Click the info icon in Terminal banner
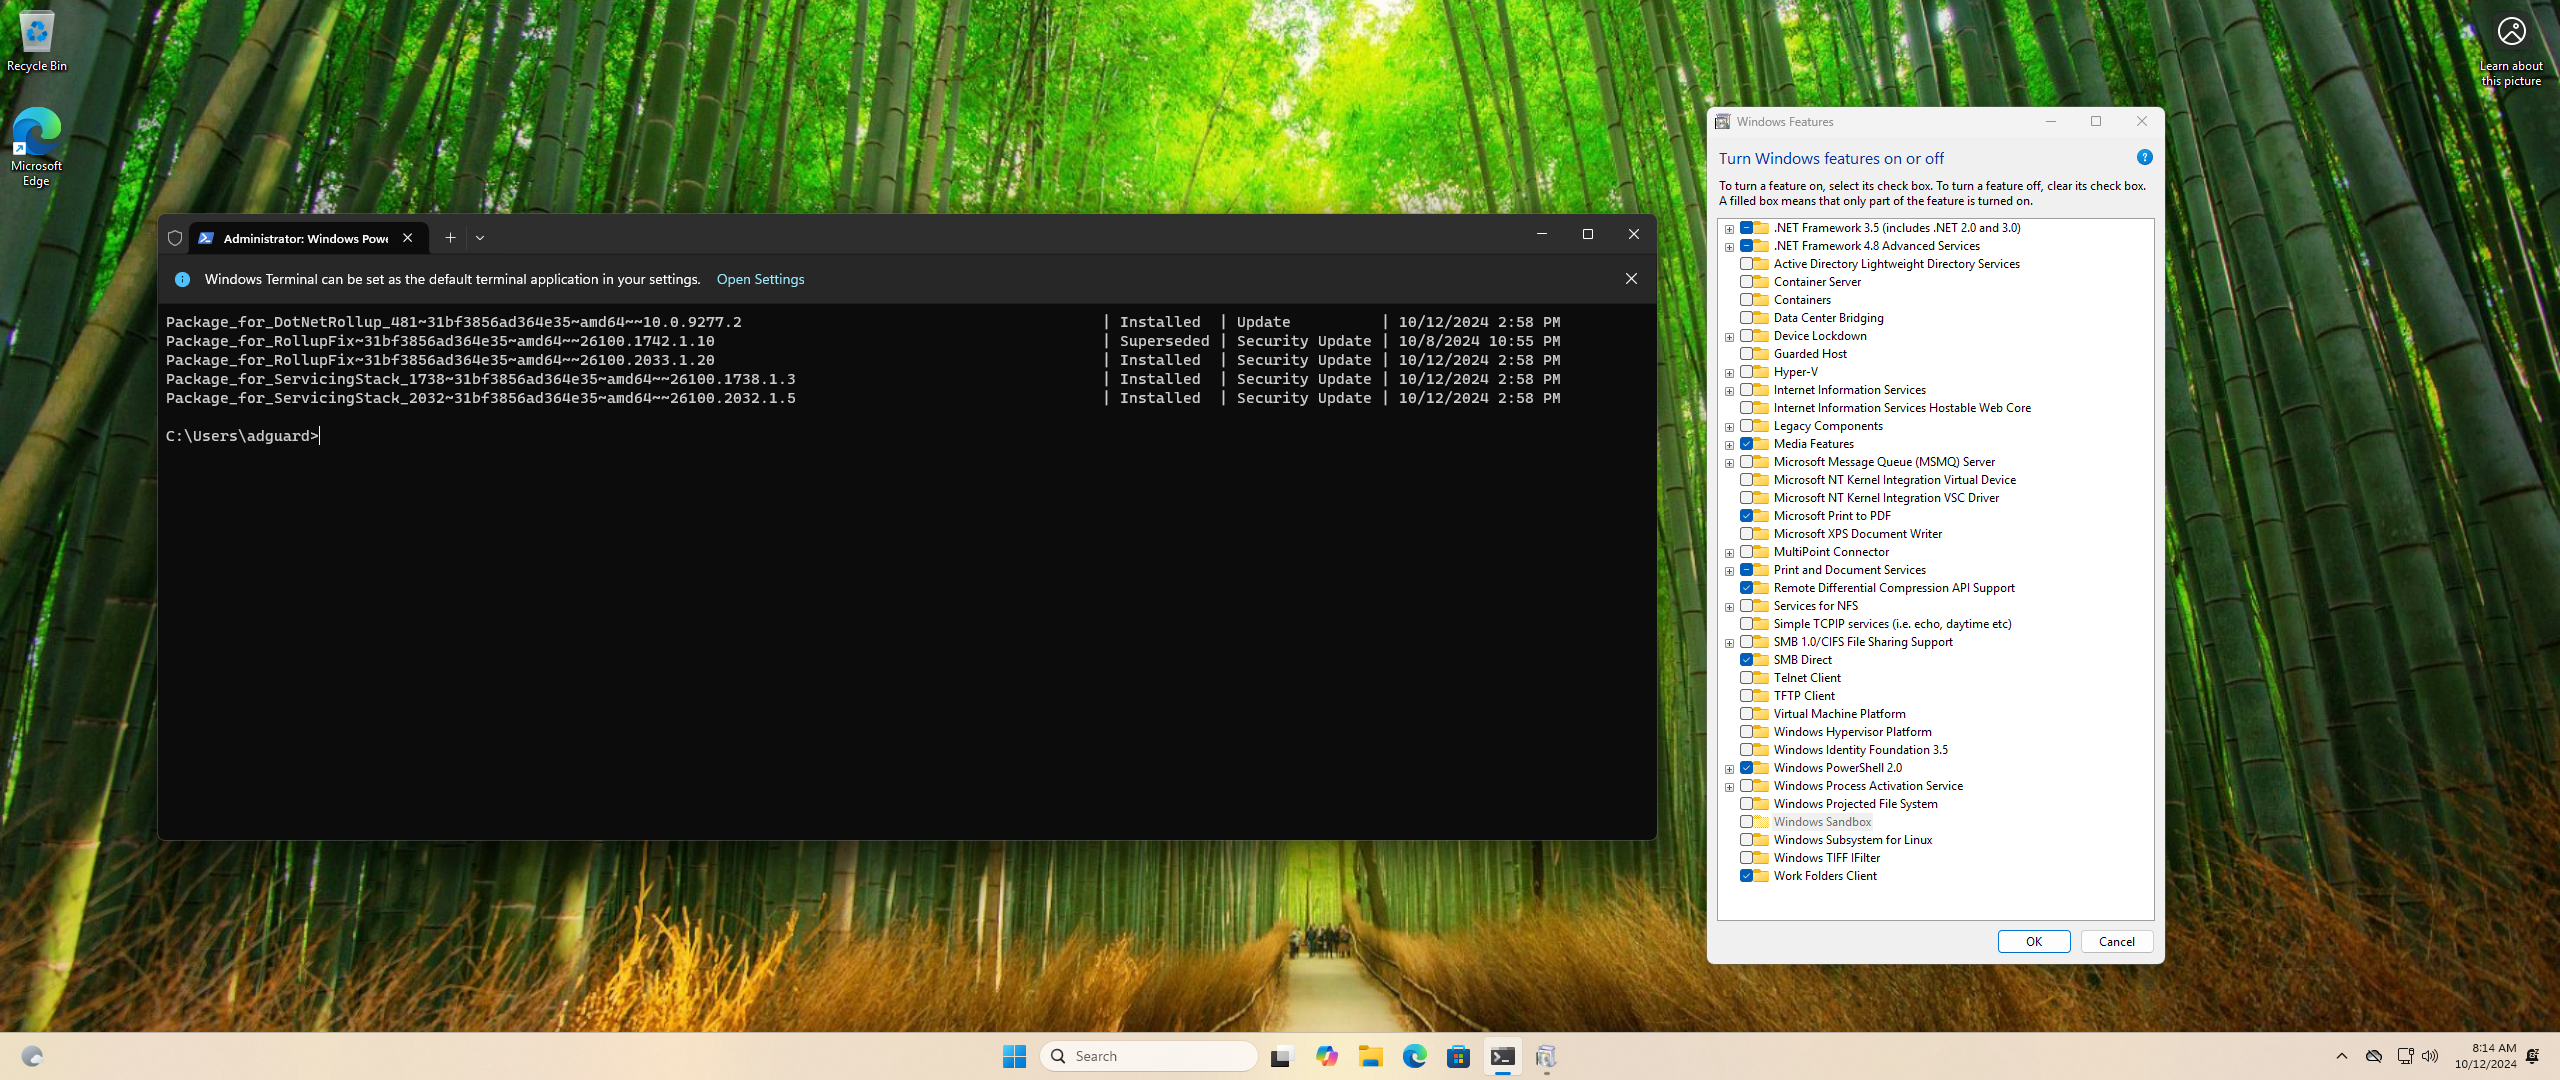The height and width of the screenshot is (1080, 2560). point(182,279)
